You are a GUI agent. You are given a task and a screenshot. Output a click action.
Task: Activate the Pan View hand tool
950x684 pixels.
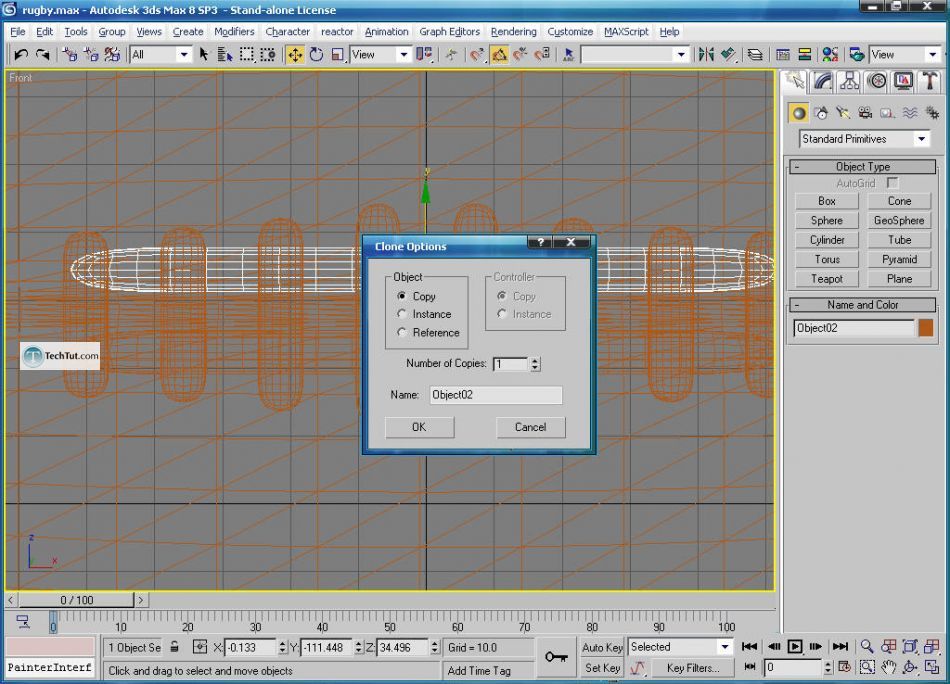click(889, 667)
